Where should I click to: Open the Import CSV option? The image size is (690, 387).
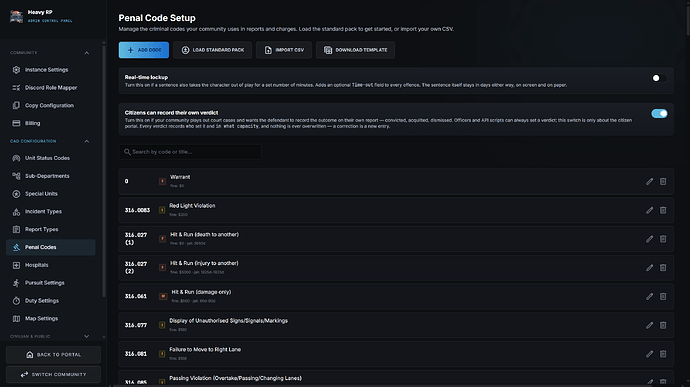click(284, 50)
